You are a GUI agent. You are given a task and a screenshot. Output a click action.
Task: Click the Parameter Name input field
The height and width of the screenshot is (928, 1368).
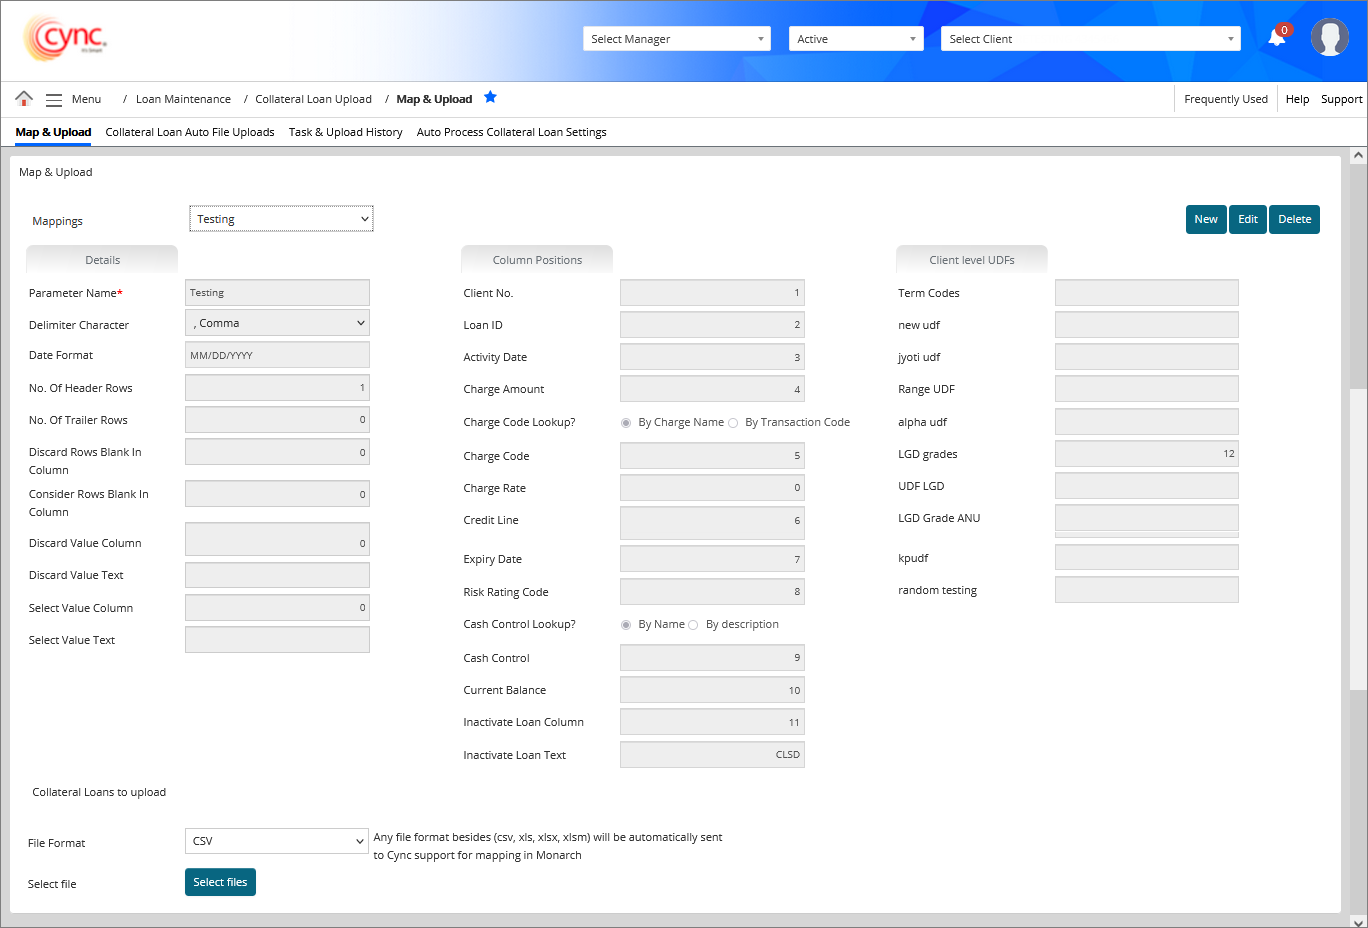(x=277, y=293)
